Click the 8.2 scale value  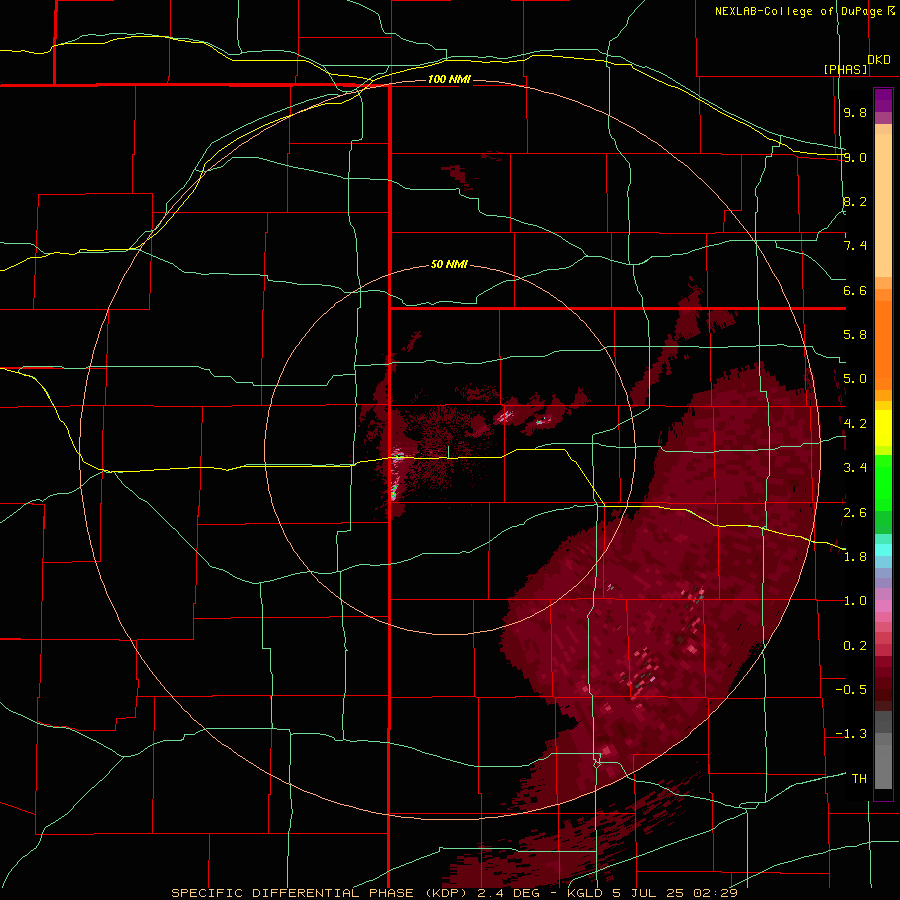click(x=855, y=201)
